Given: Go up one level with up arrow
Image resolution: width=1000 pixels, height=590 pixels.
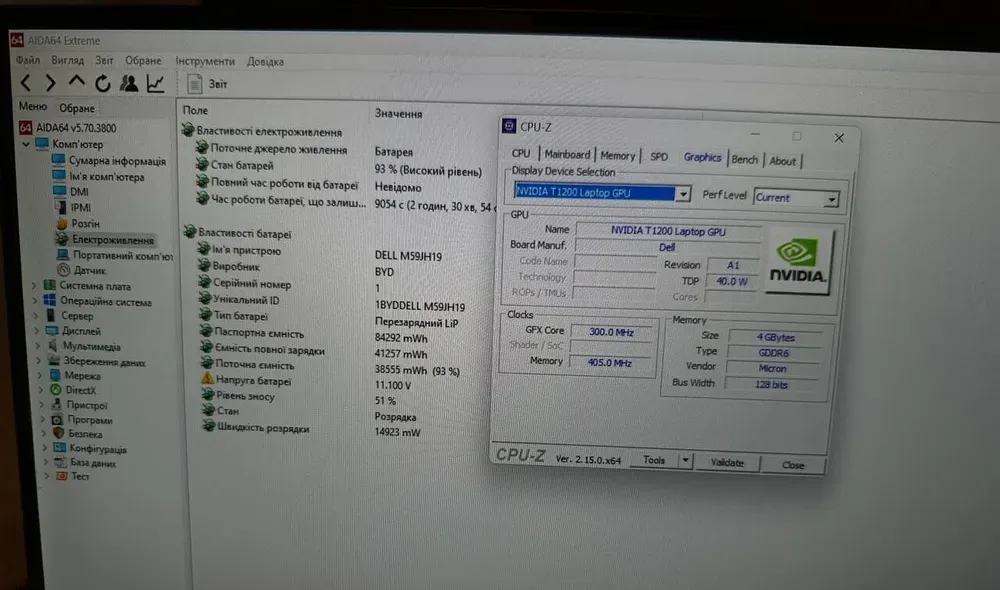Looking at the screenshot, I should coord(76,83).
